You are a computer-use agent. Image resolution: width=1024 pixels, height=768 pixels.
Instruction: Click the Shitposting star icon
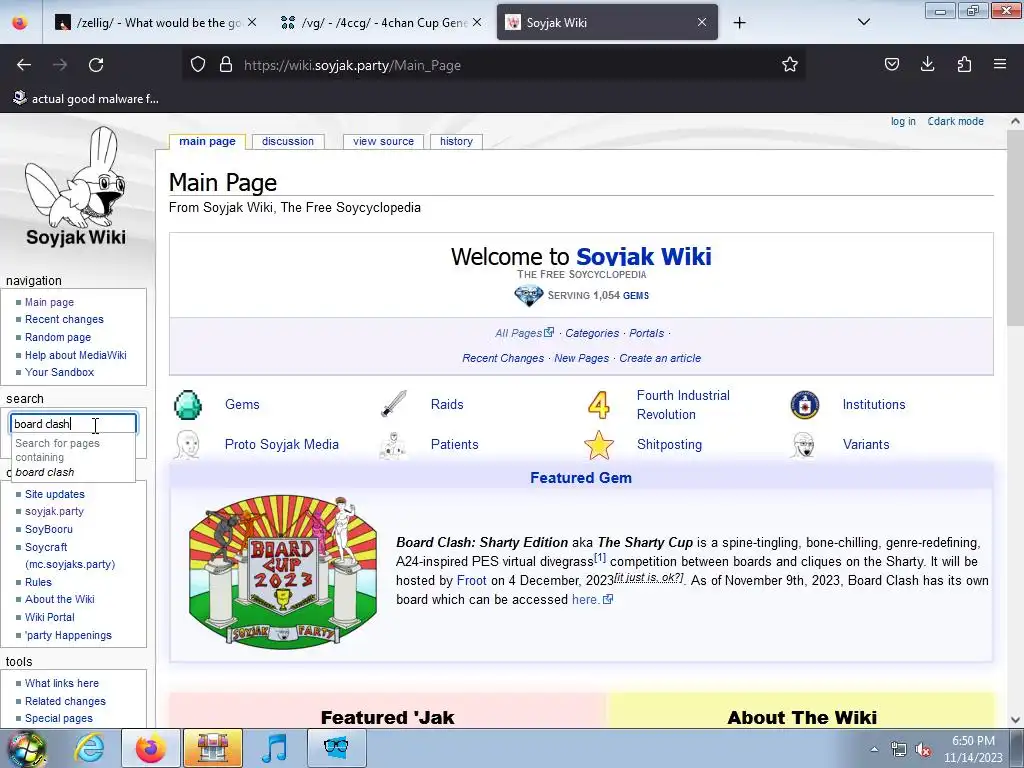click(x=599, y=445)
